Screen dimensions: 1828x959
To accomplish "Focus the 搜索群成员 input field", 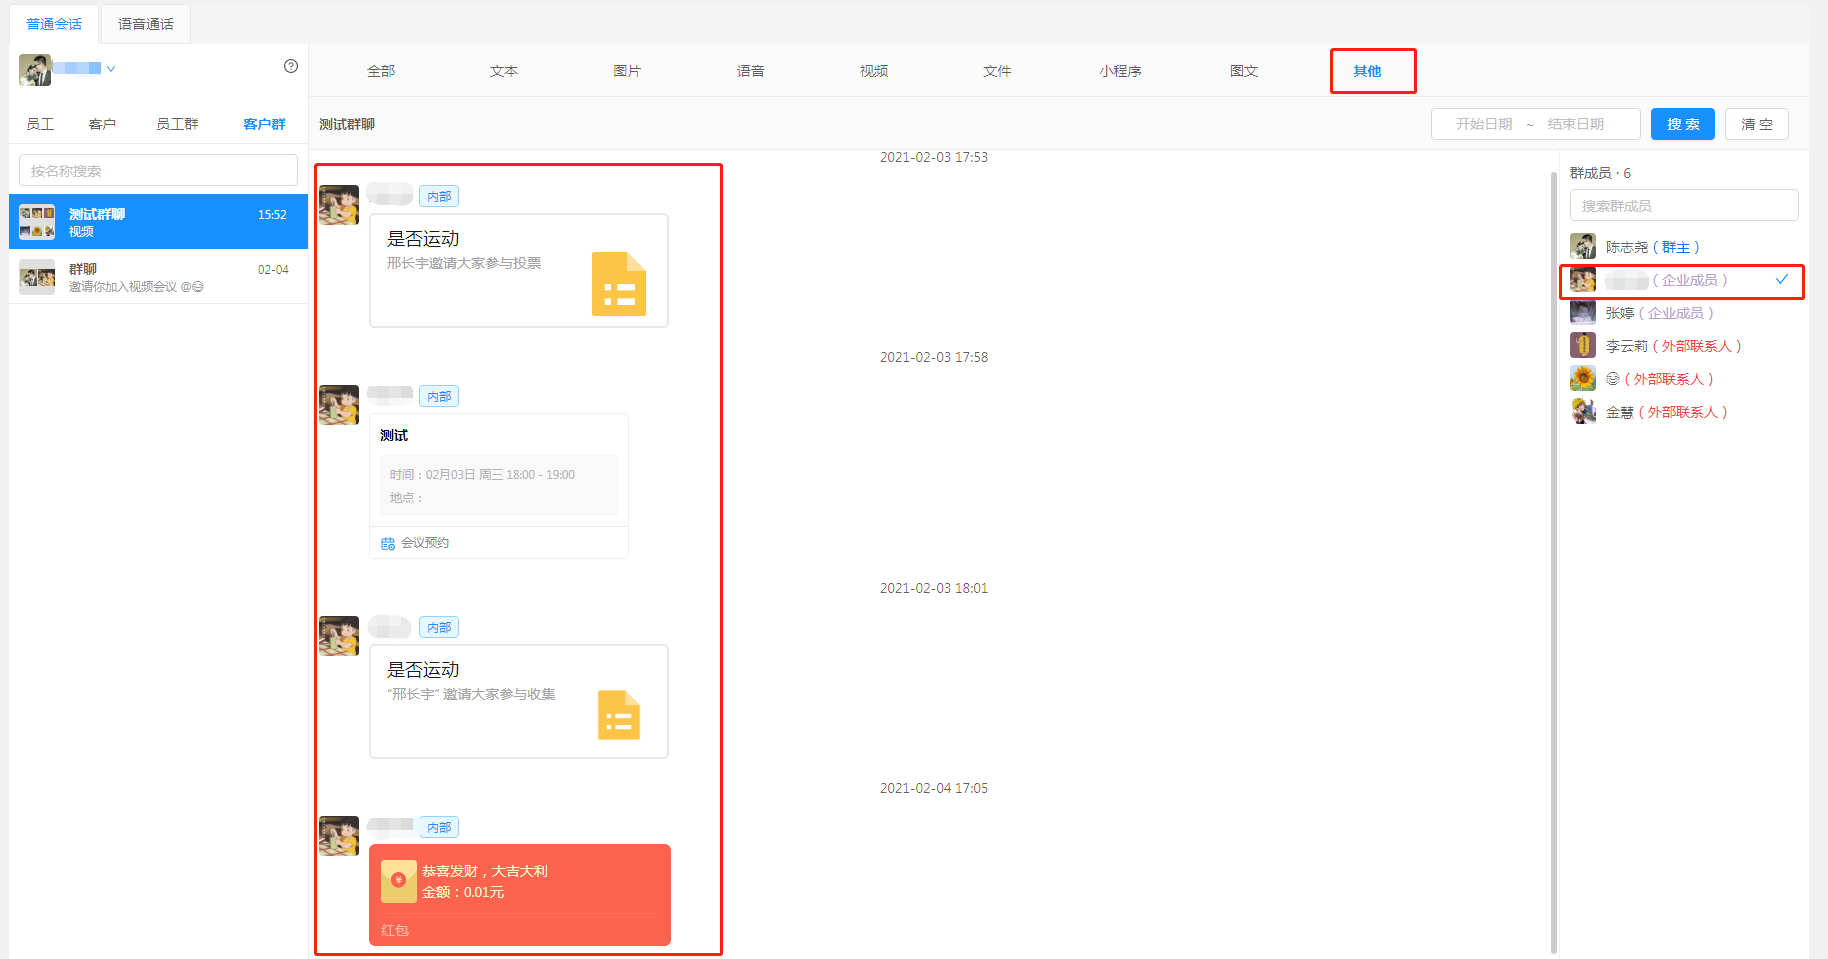I will (1683, 206).
